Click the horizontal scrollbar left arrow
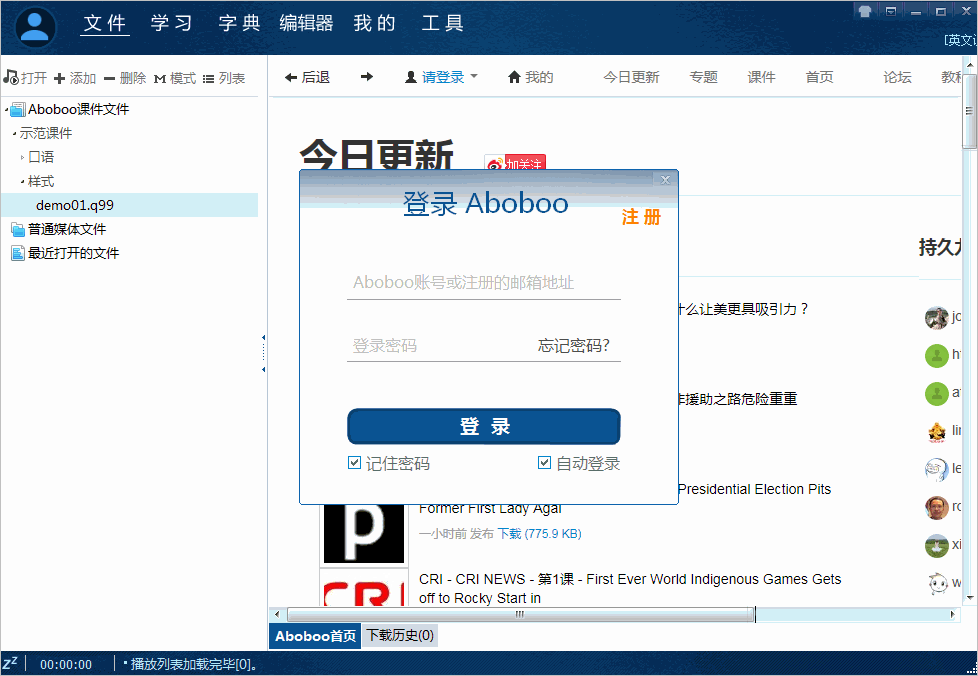The image size is (978, 676). pyautogui.click(x=278, y=614)
